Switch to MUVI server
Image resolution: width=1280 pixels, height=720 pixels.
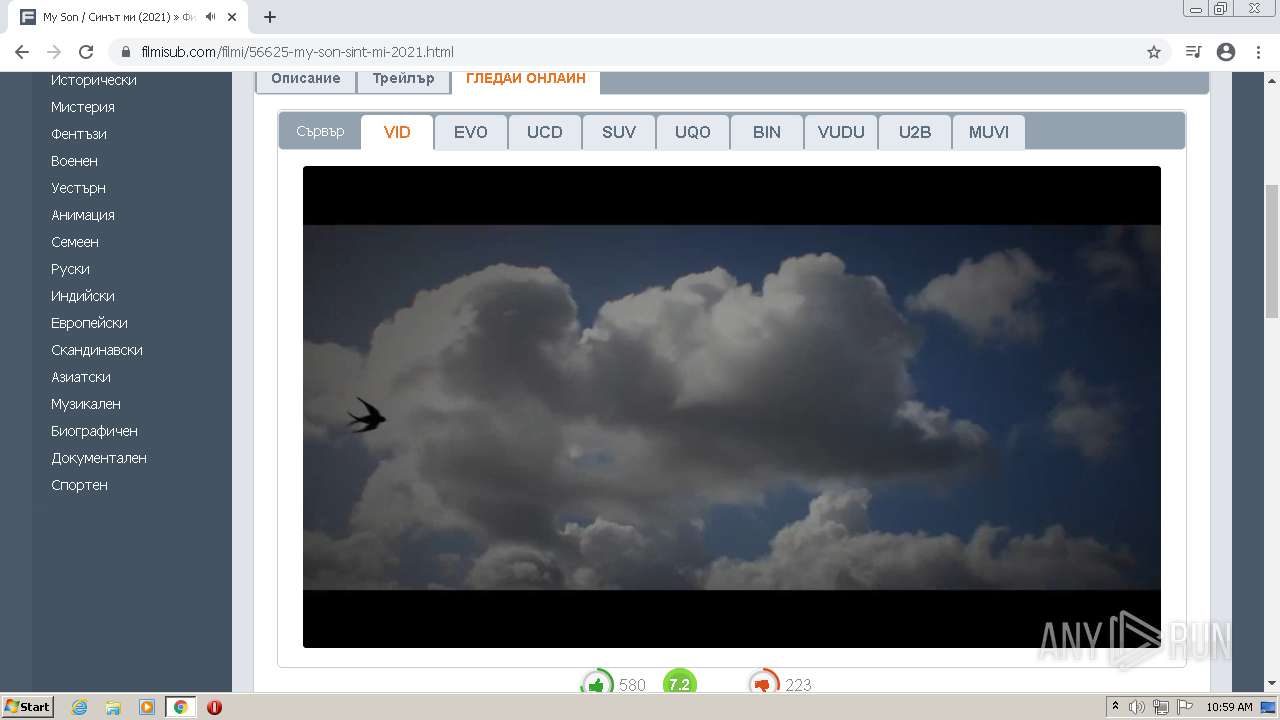click(x=989, y=132)
